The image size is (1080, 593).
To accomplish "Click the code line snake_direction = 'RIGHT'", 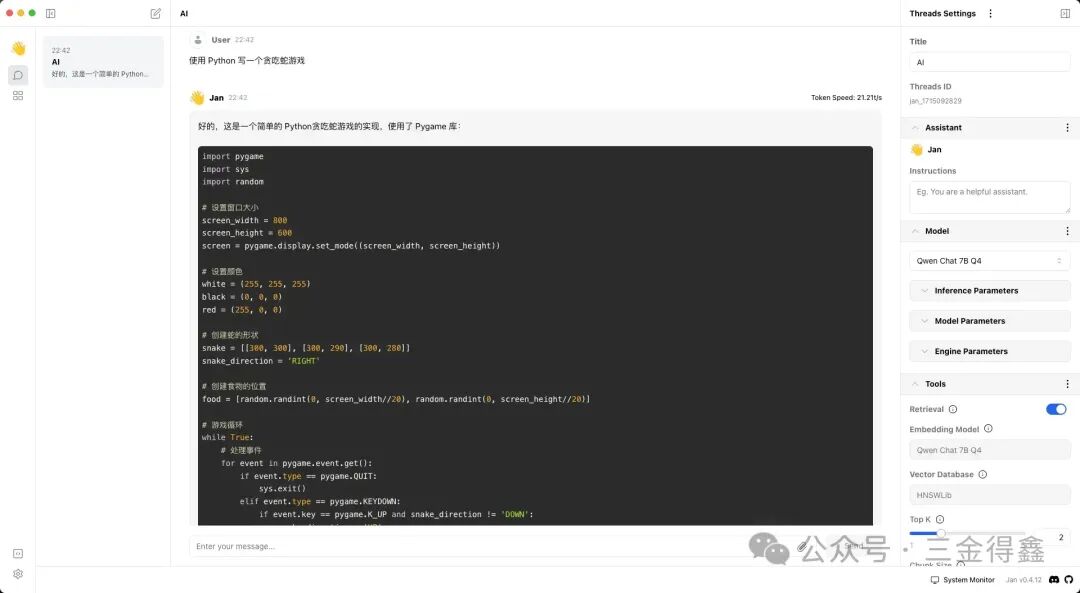I will 261,361.
